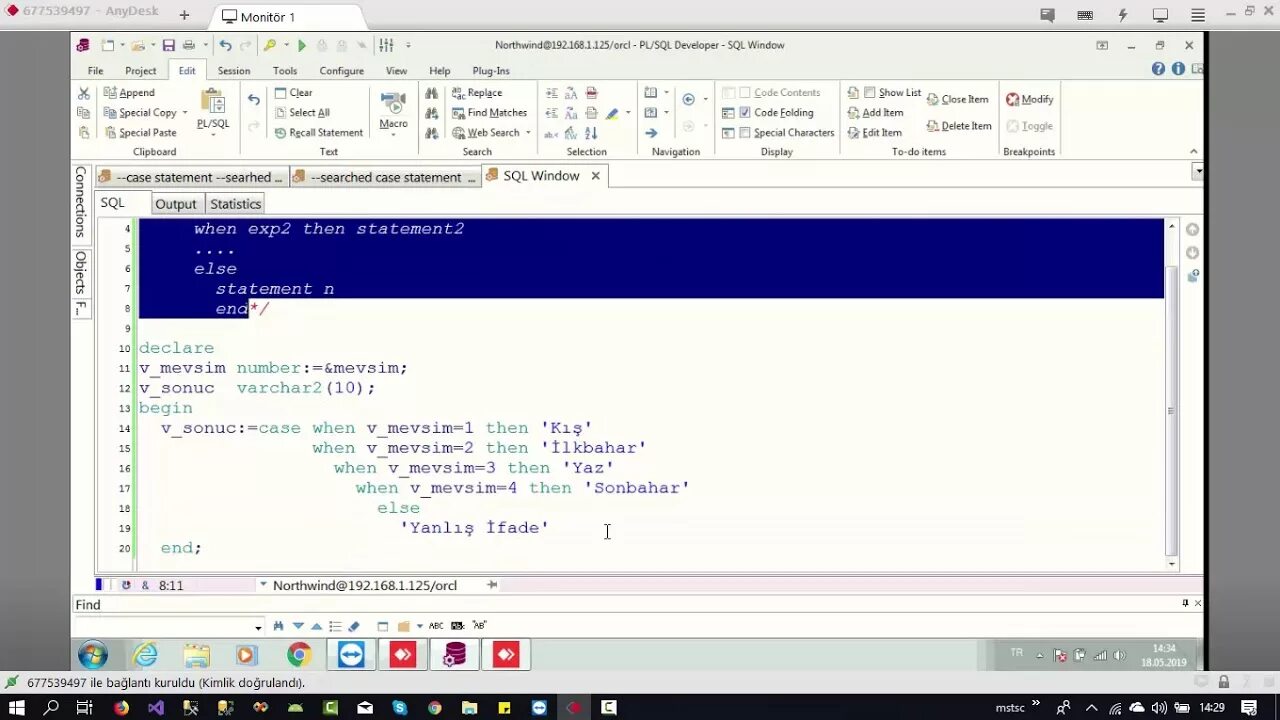Screen dimensions: 1280x720
Task: Click the Log on key icon
Action: tap(269, 45)
